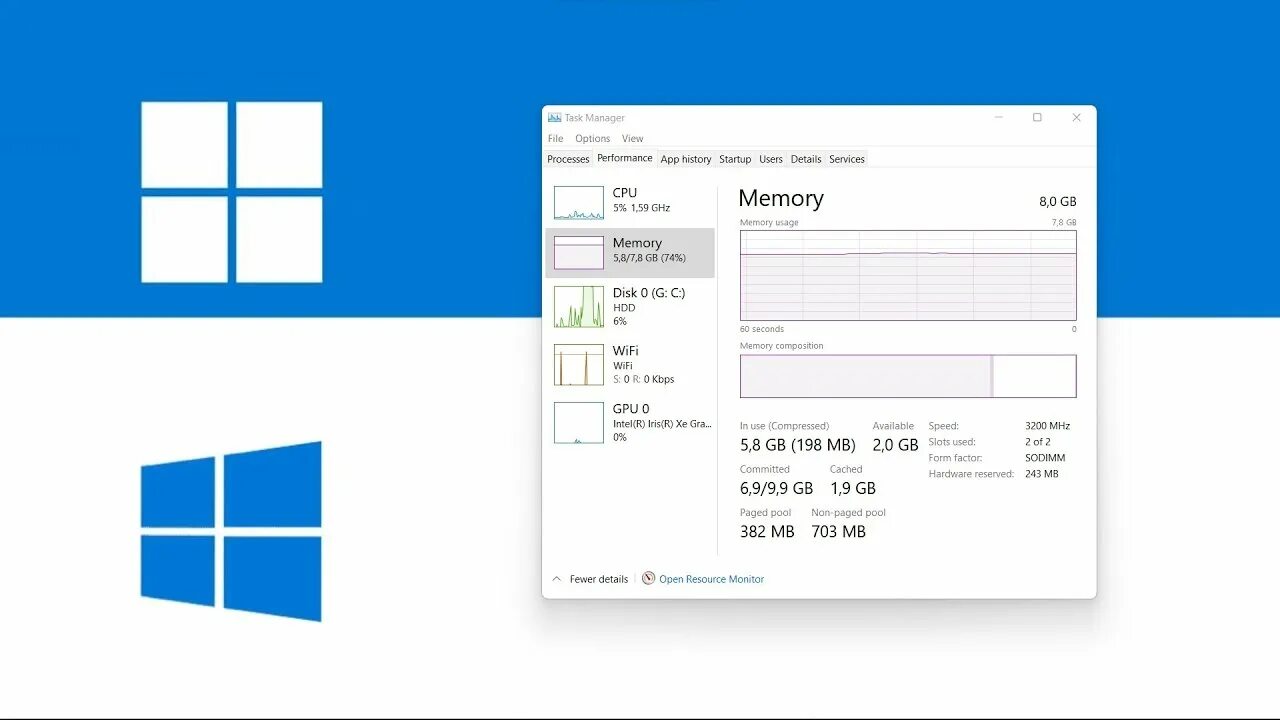The height and width of the screenshot is (720, 1280).
Task: Click Disk 0 (G: C:) label
Action: pyautogui.click(x=649, y=293)
